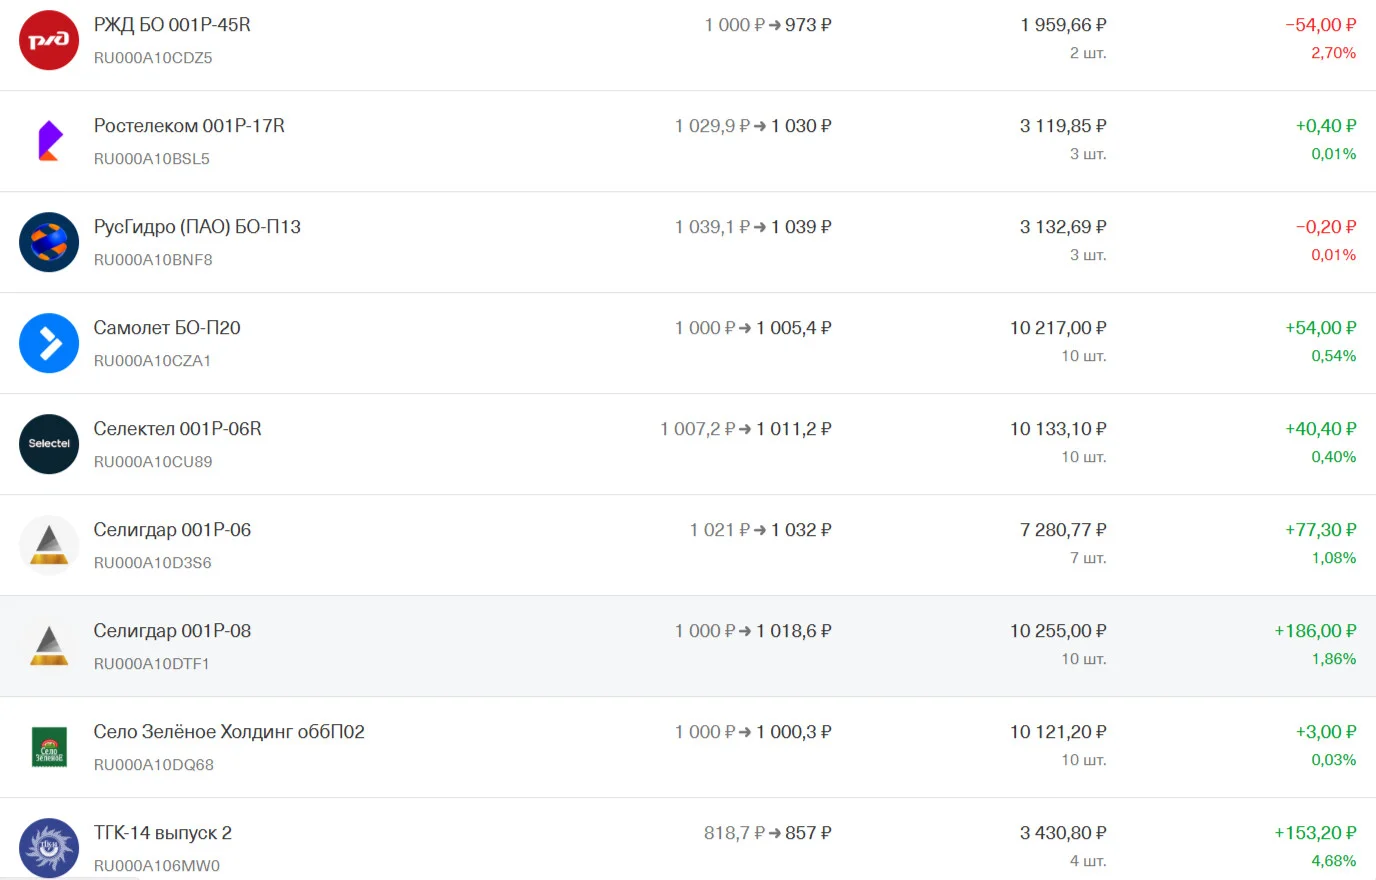Click price change 1 021 ₽ to 1 032 ₽
The image size is (1376, 880).
click(x=761, y=530)
